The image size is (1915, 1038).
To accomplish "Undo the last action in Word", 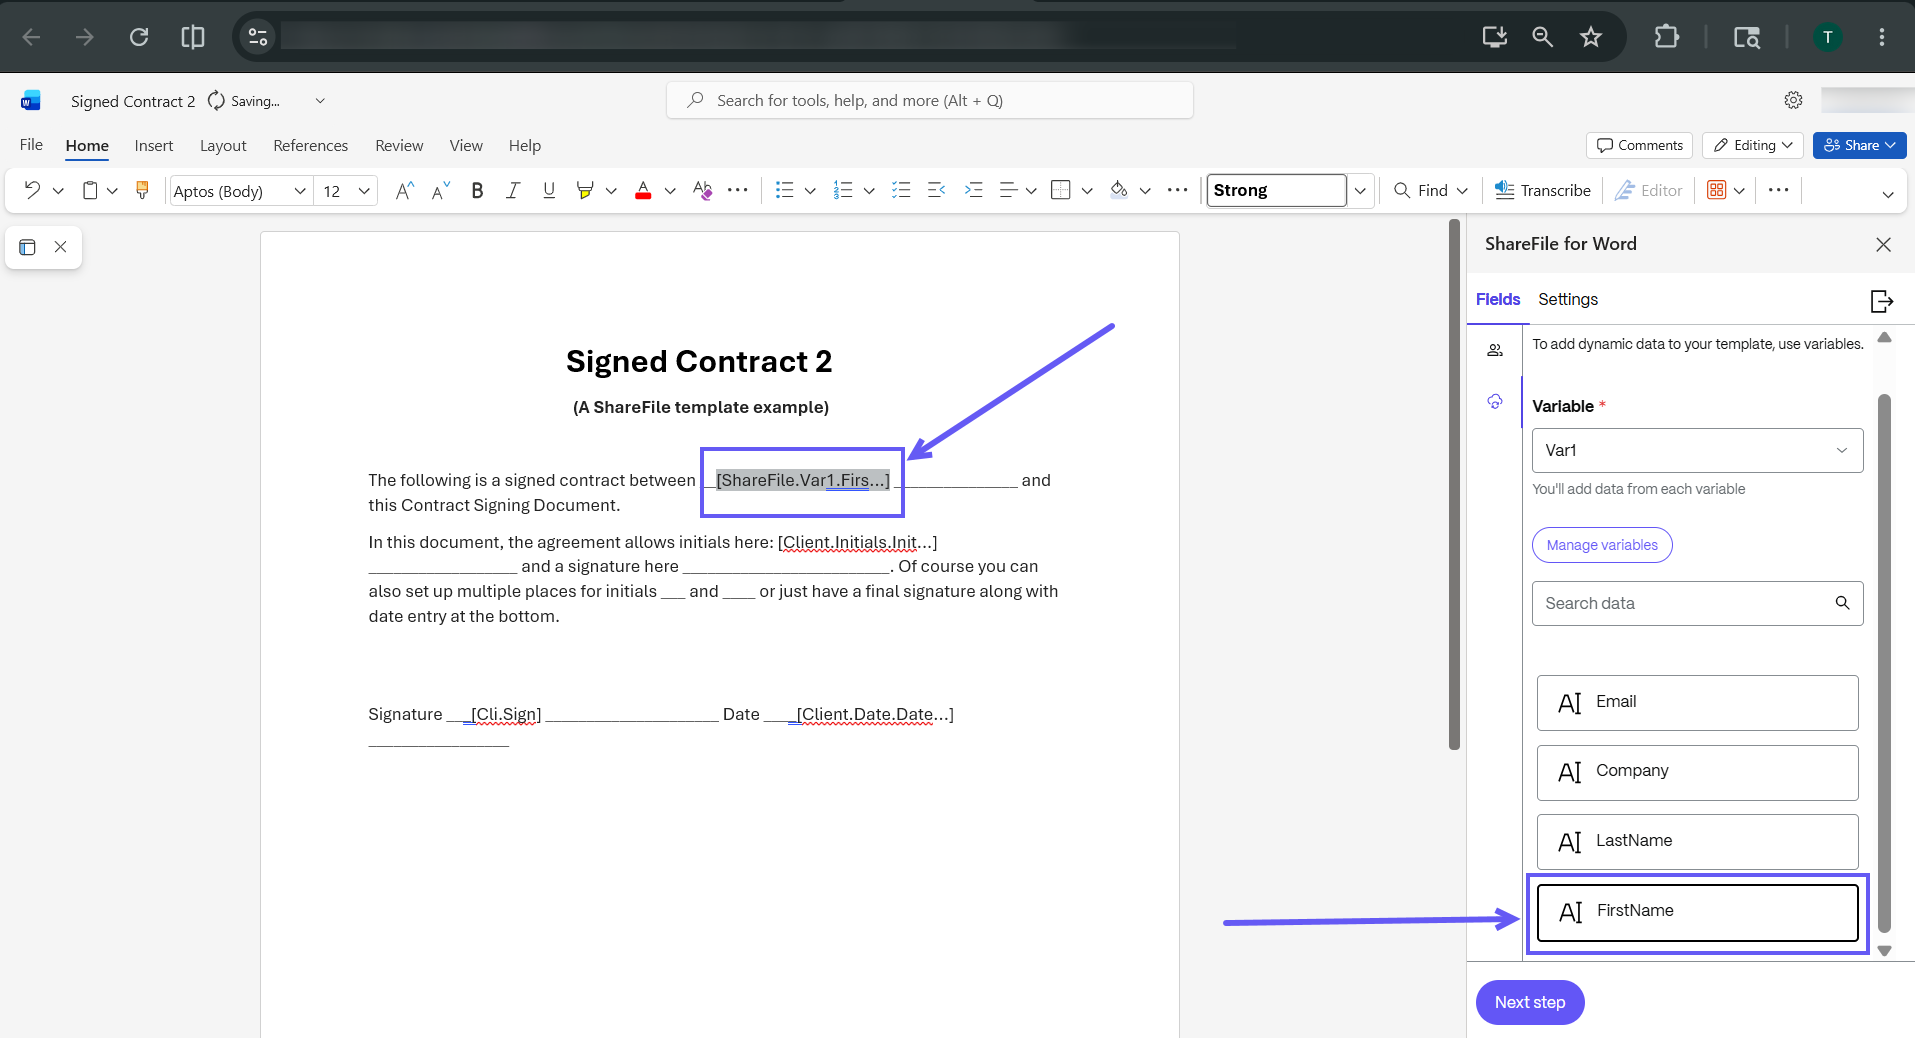I will pyautogui.click(x=32, y=190).
